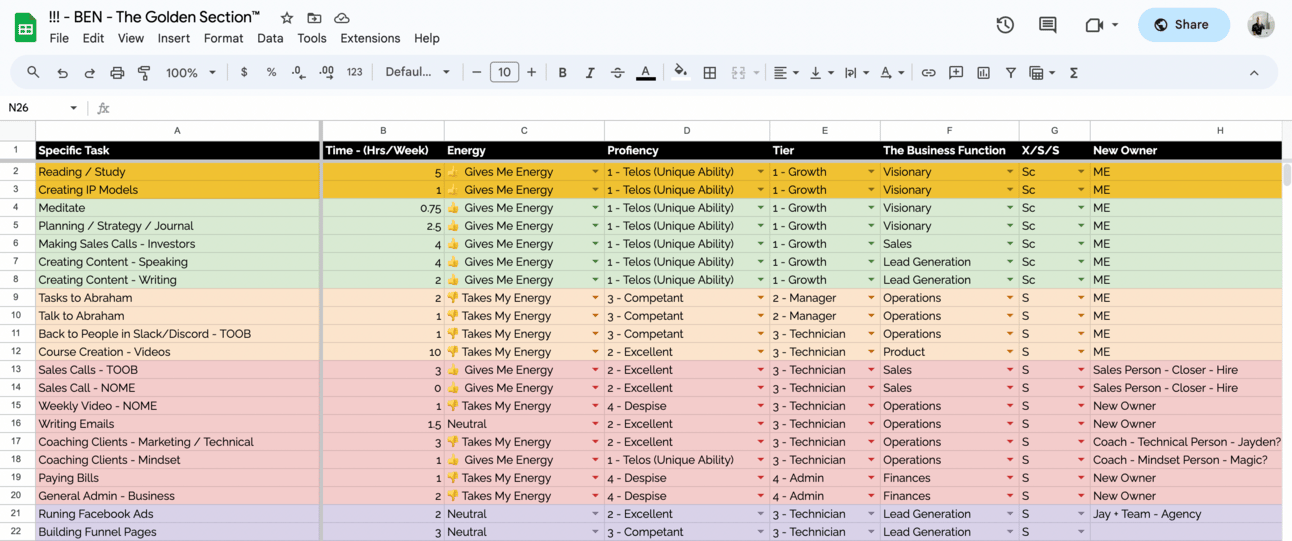The height and width of the screenshot is (541, 1292).
Task: Click the insert link icon
Action: (x=928, y=73)
